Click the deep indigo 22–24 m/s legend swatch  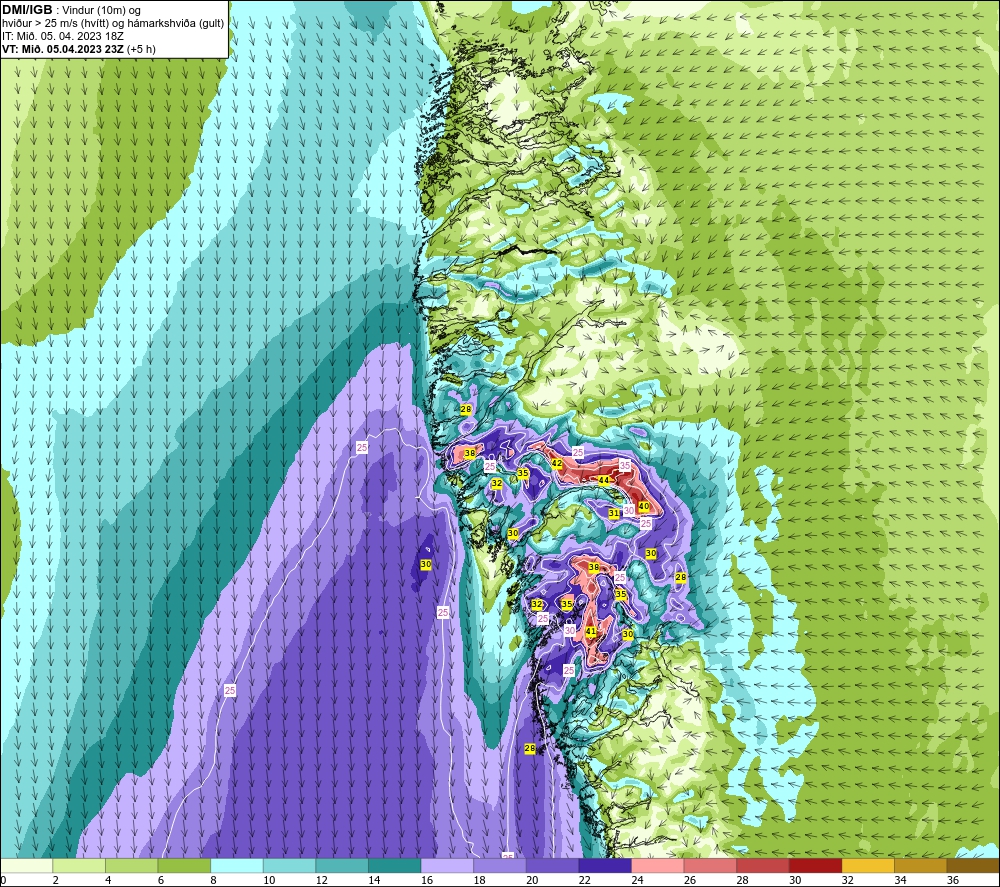(x=605, y=866)
